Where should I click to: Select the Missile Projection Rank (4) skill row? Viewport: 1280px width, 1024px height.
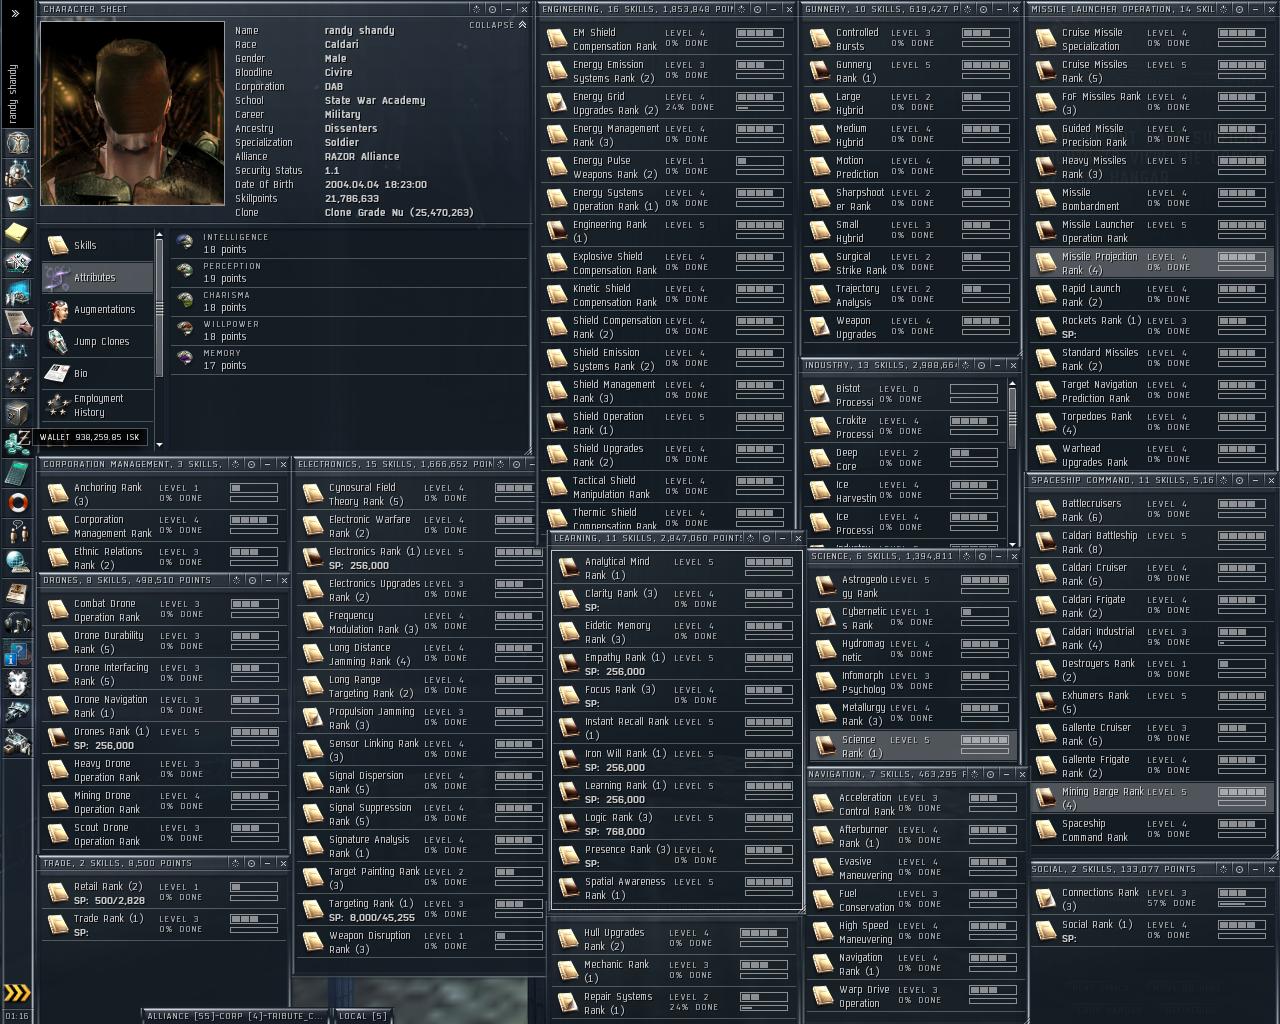(1151, 263)
